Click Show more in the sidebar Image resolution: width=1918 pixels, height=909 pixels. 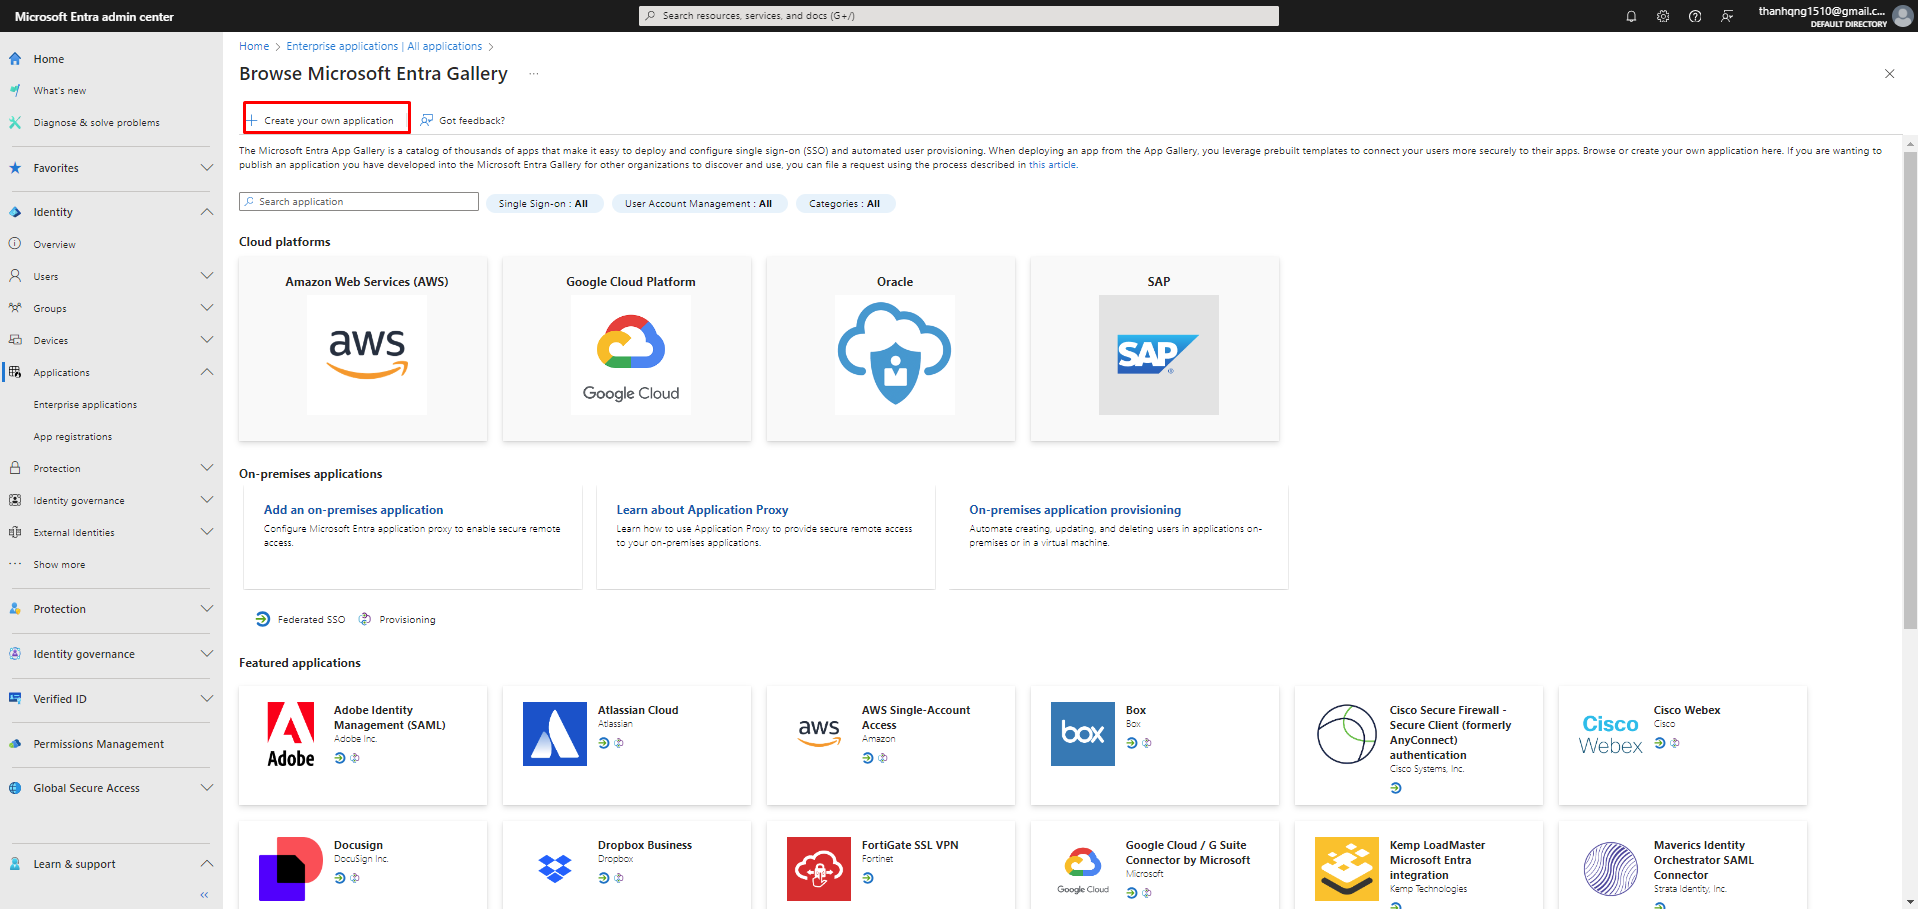pyautogui.click(x=59, y=565)
